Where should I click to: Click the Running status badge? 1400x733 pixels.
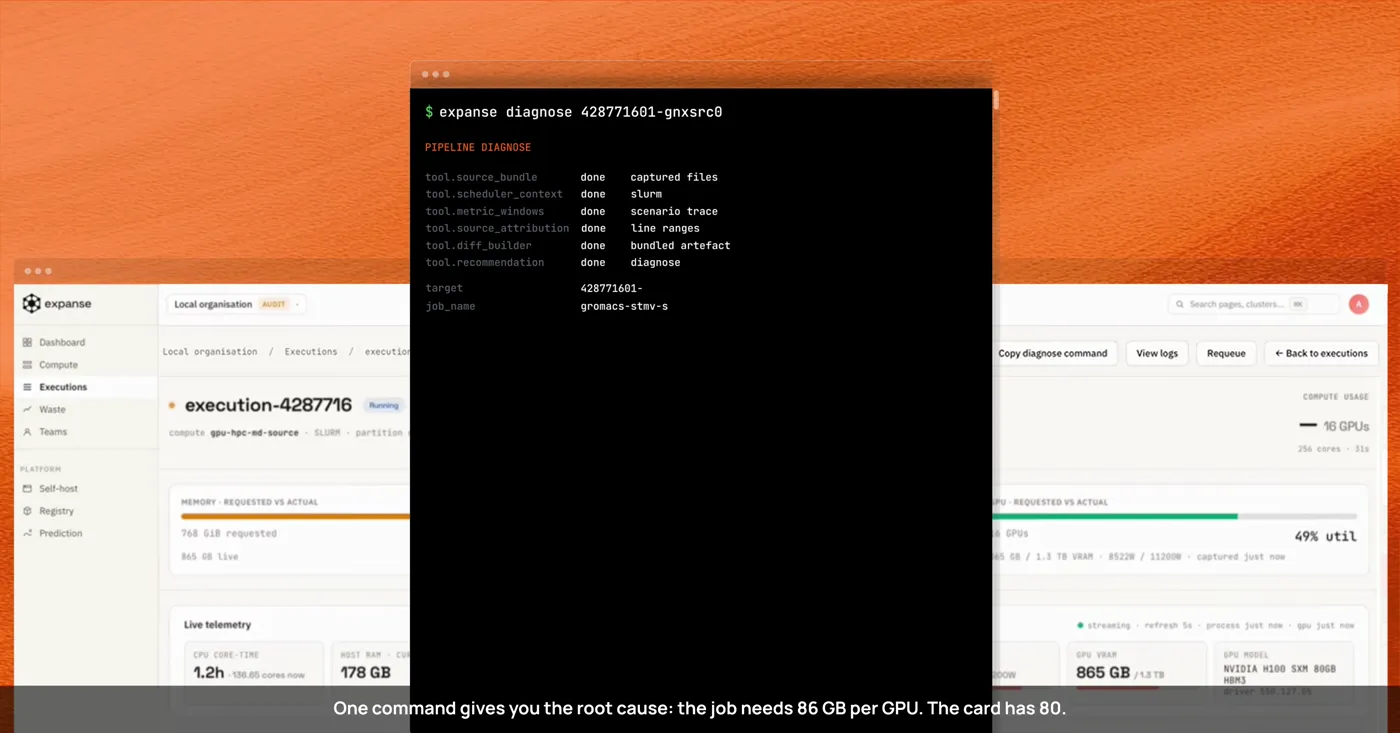384,405
